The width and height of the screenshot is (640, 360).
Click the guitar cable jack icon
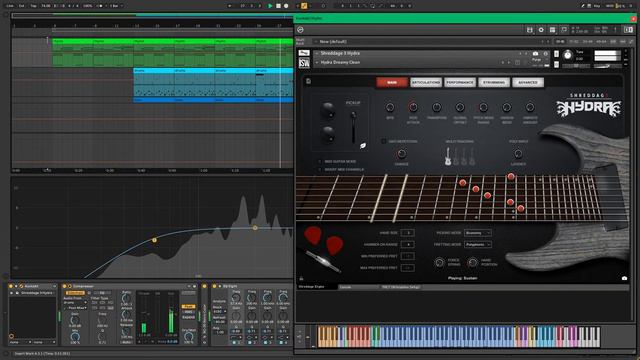tap(323, 261)
